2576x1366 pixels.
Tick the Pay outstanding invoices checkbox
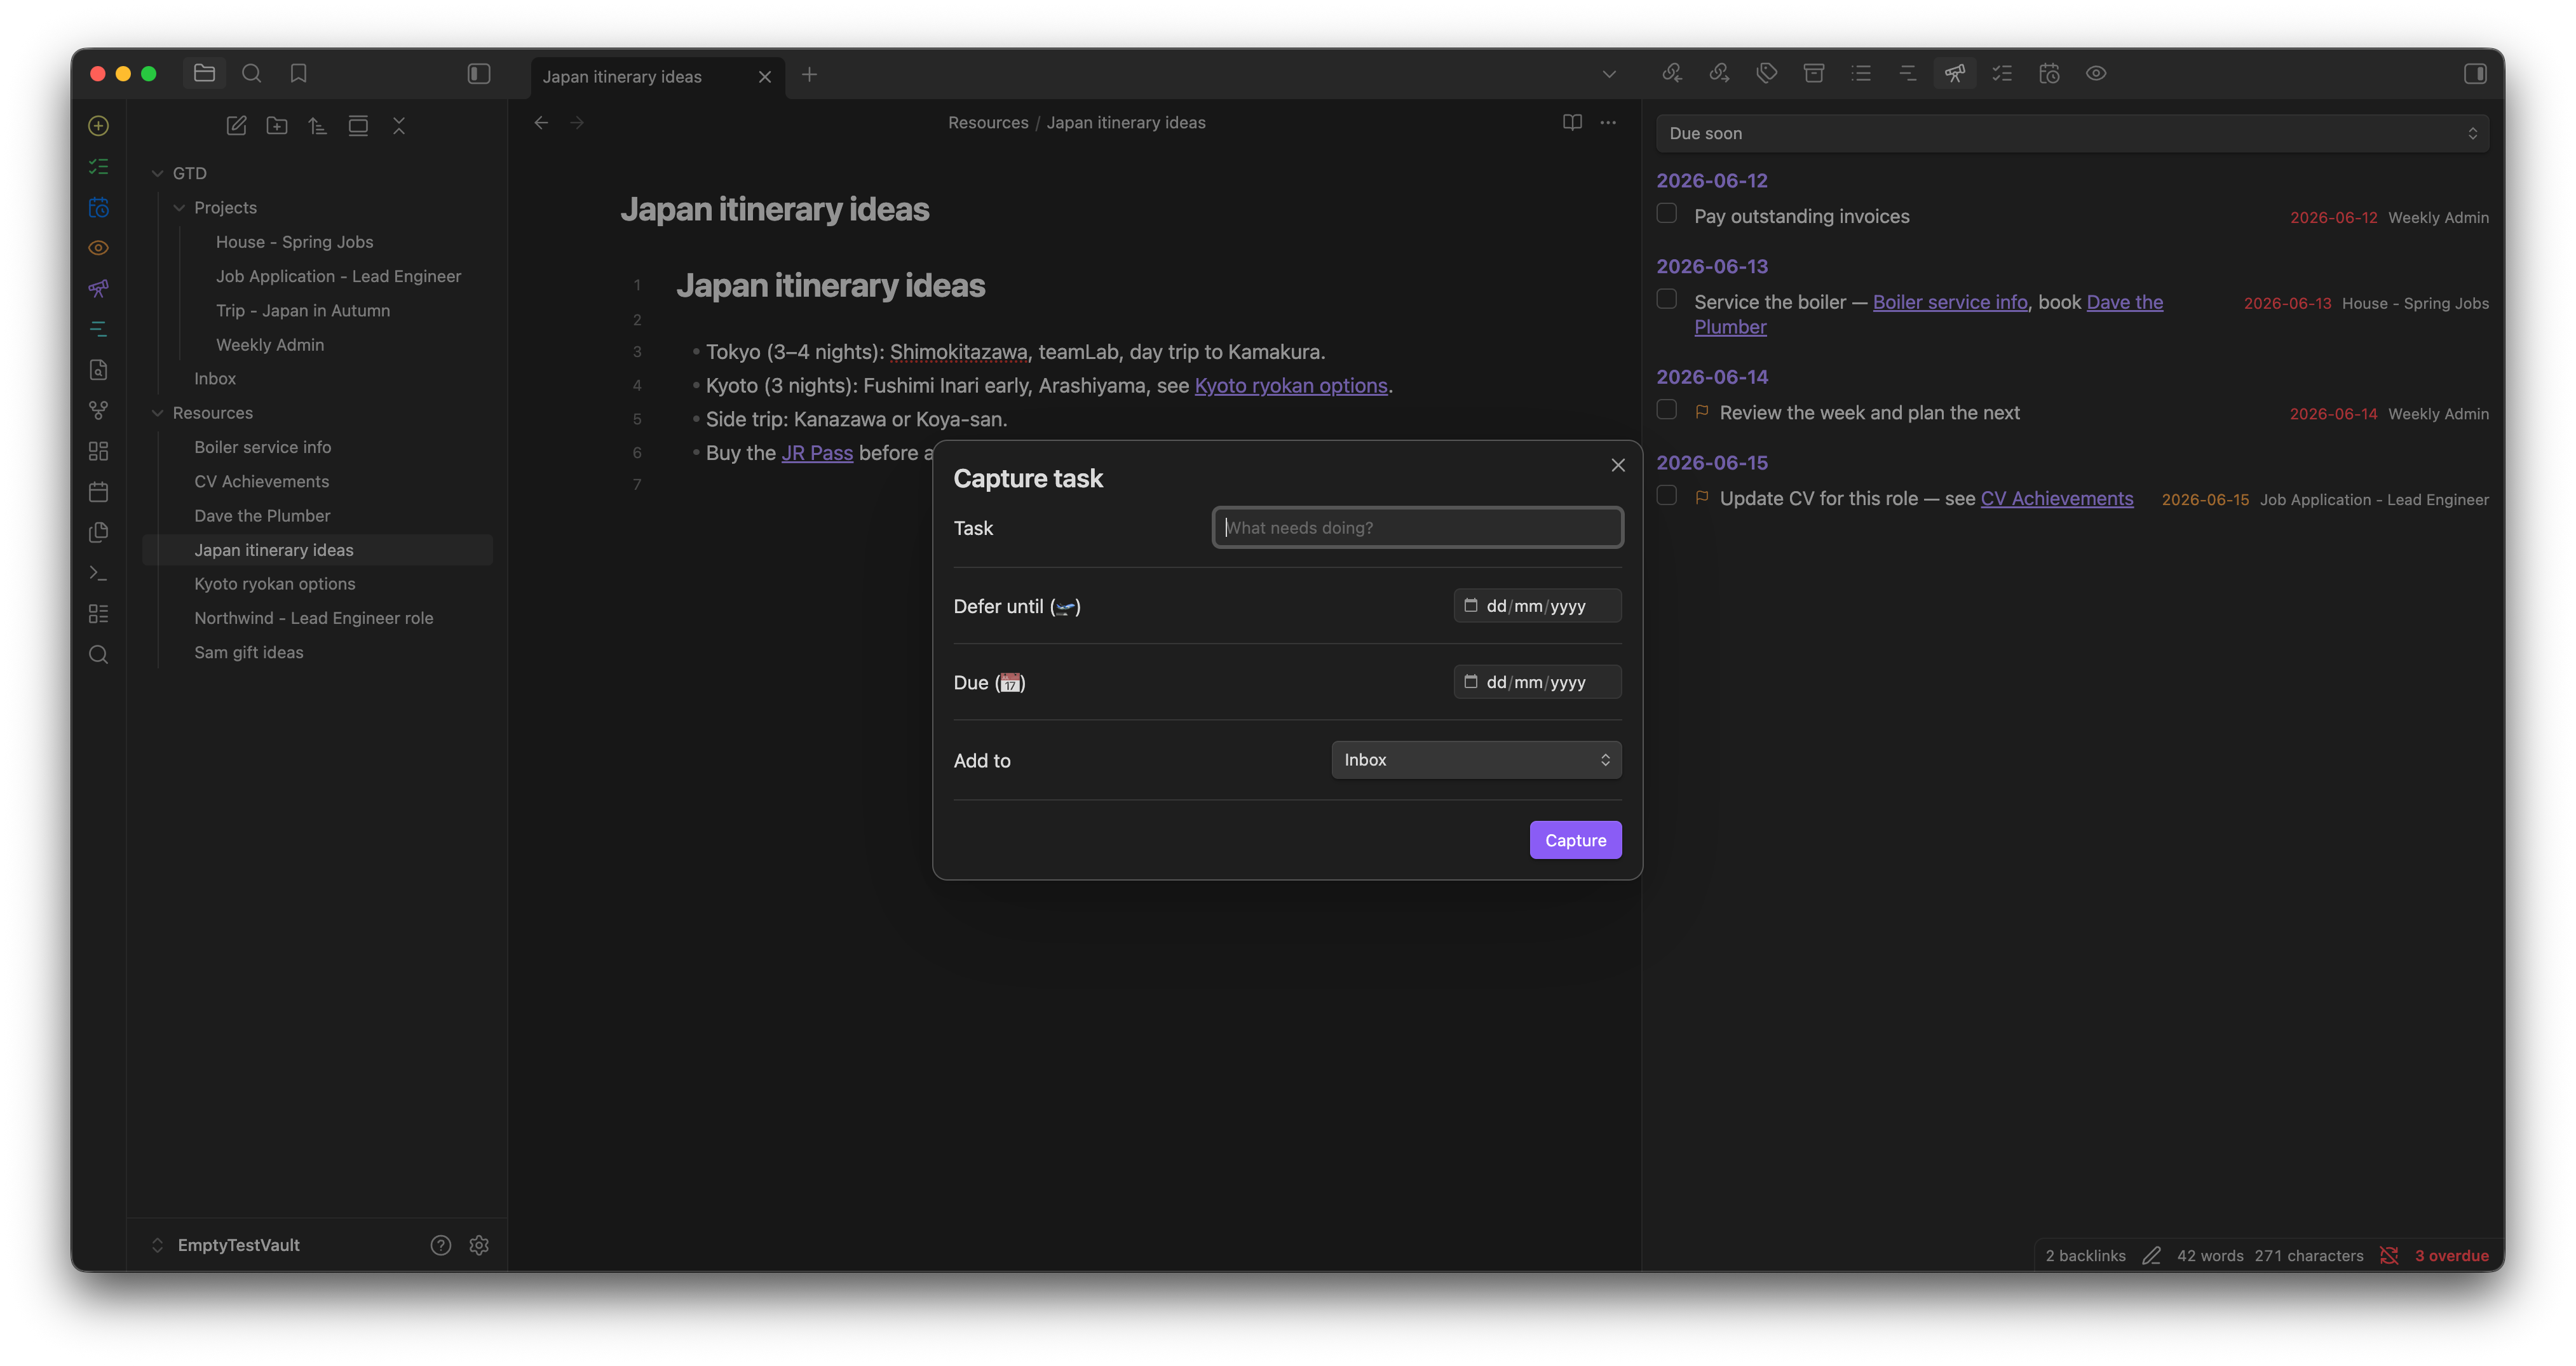tap(1666, 213)
